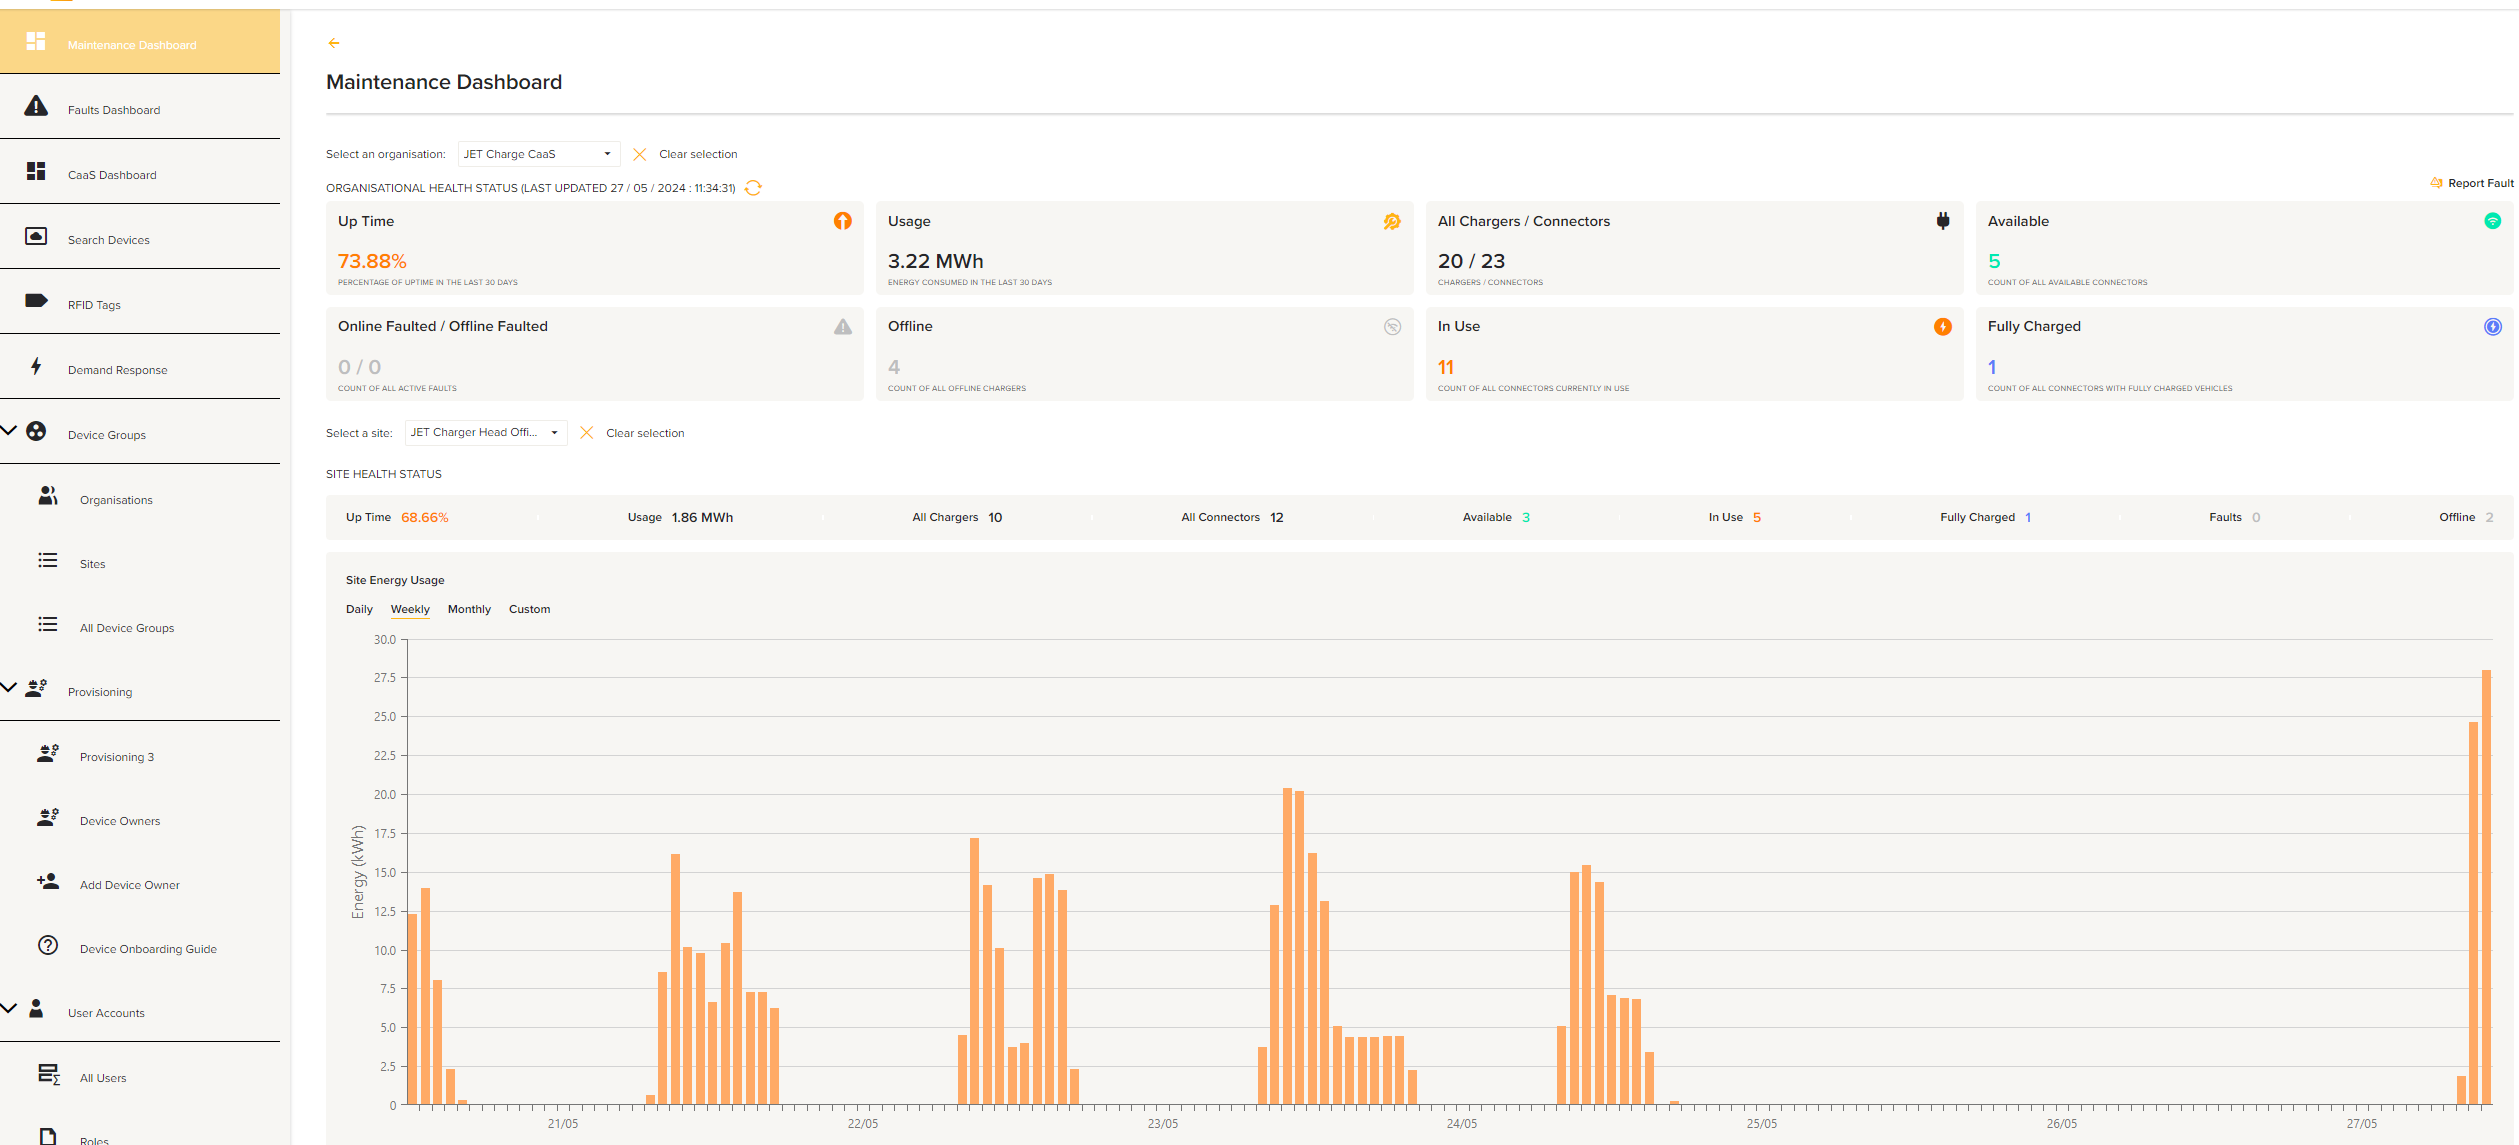Click the Up Time arrow icon
The width and height of the screenshot is (2519, 1145).
[843, 221]
